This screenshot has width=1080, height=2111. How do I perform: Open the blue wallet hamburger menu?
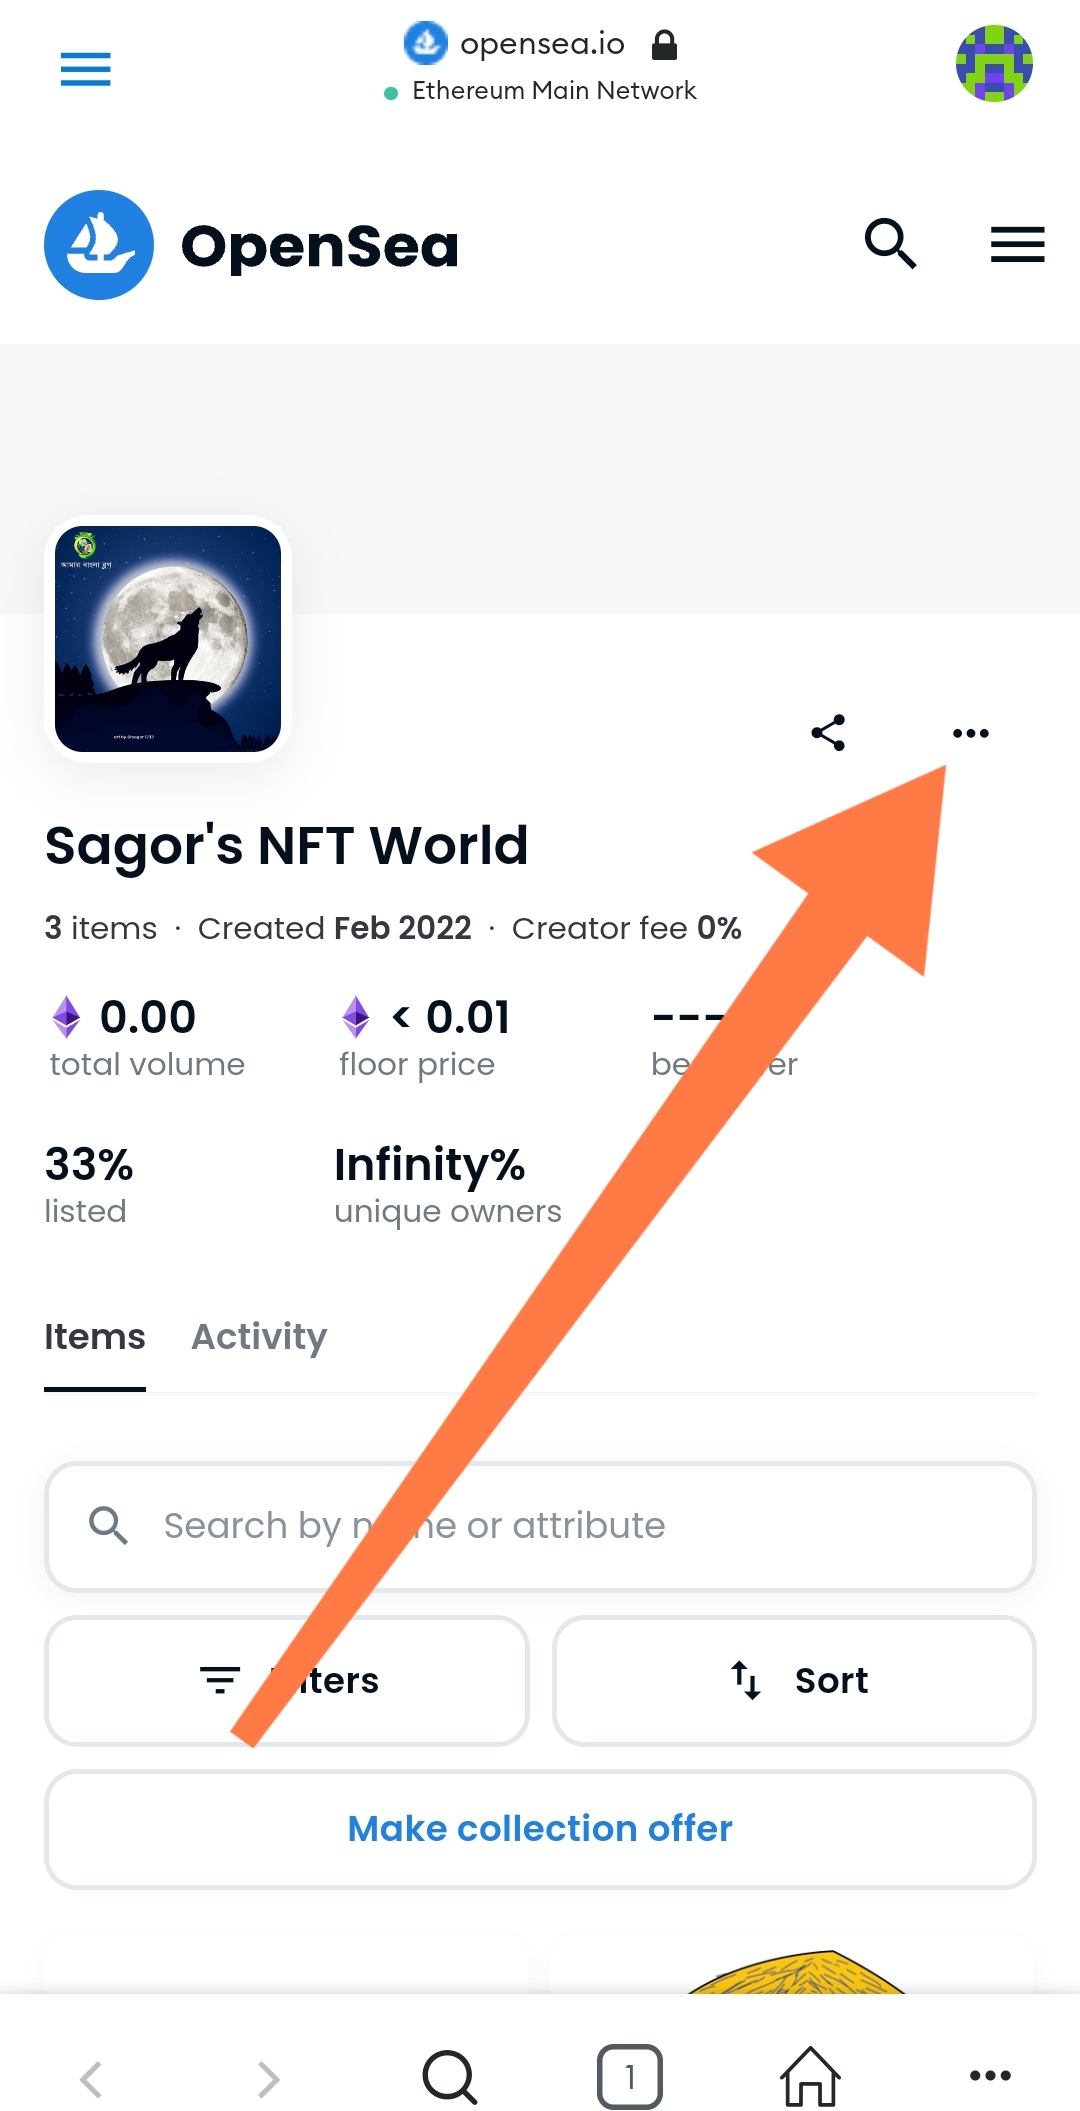tap(85, 69)
